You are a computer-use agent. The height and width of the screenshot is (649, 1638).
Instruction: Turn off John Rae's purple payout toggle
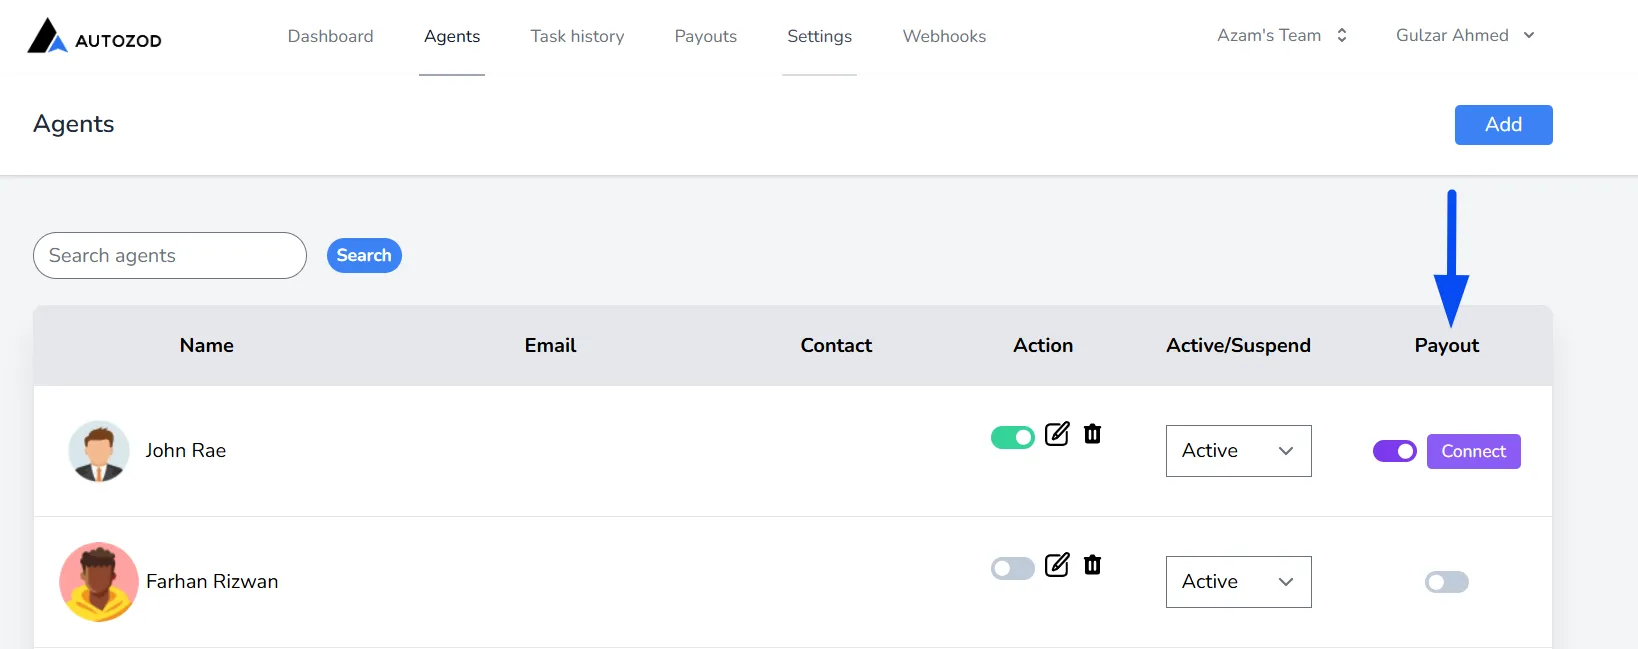click(1395, 451)
